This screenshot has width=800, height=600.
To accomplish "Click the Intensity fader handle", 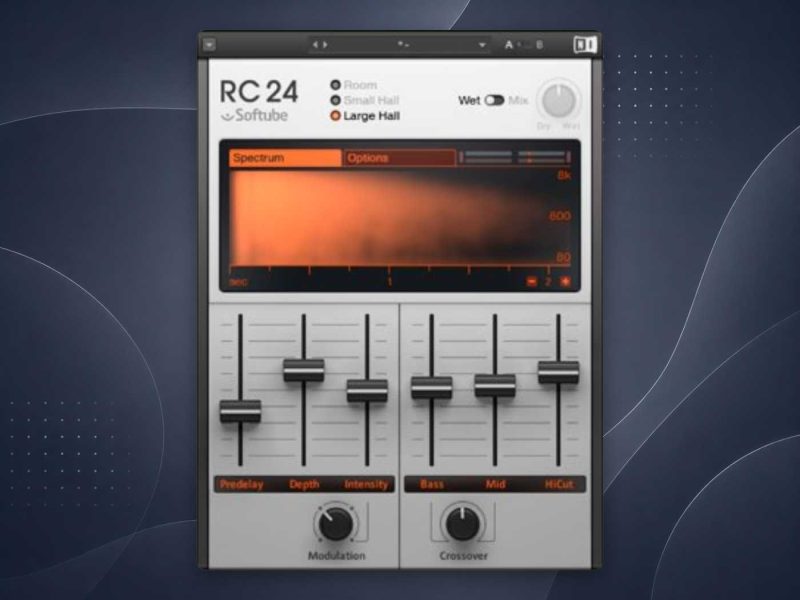I will [x=367, y=390].
